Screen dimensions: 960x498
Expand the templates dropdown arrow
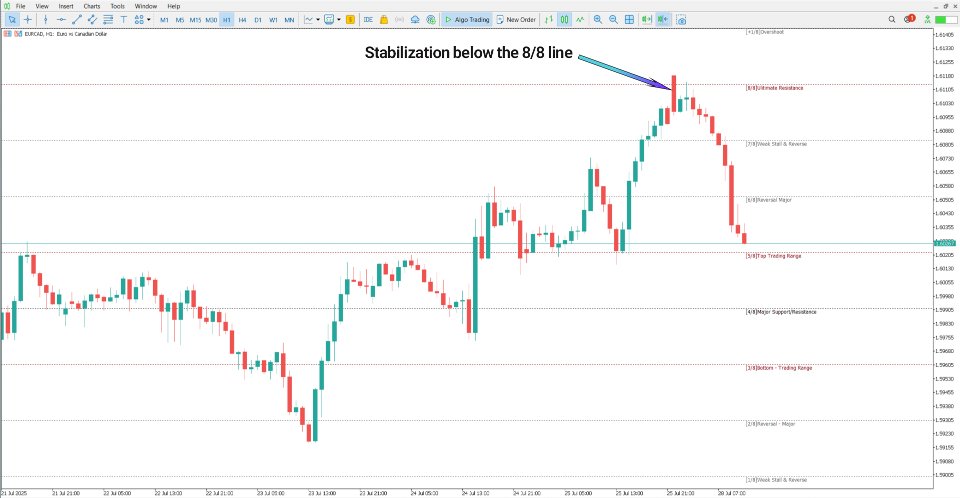coord(339,20)
